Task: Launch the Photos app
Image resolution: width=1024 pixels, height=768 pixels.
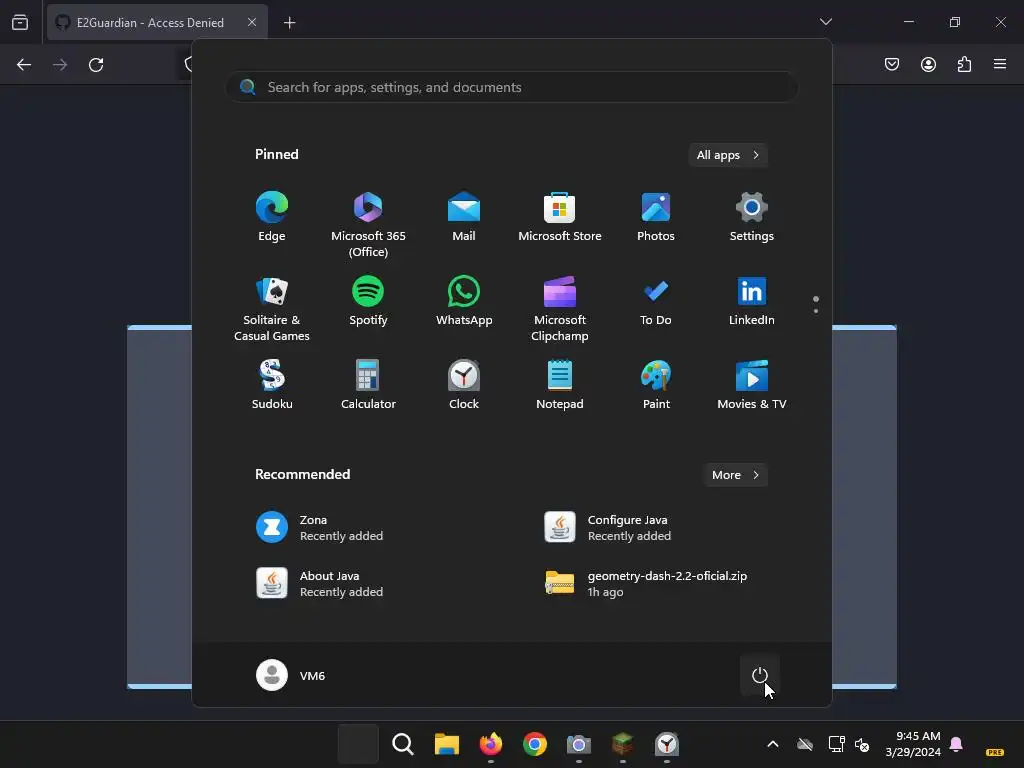Action: coord(656,217)
